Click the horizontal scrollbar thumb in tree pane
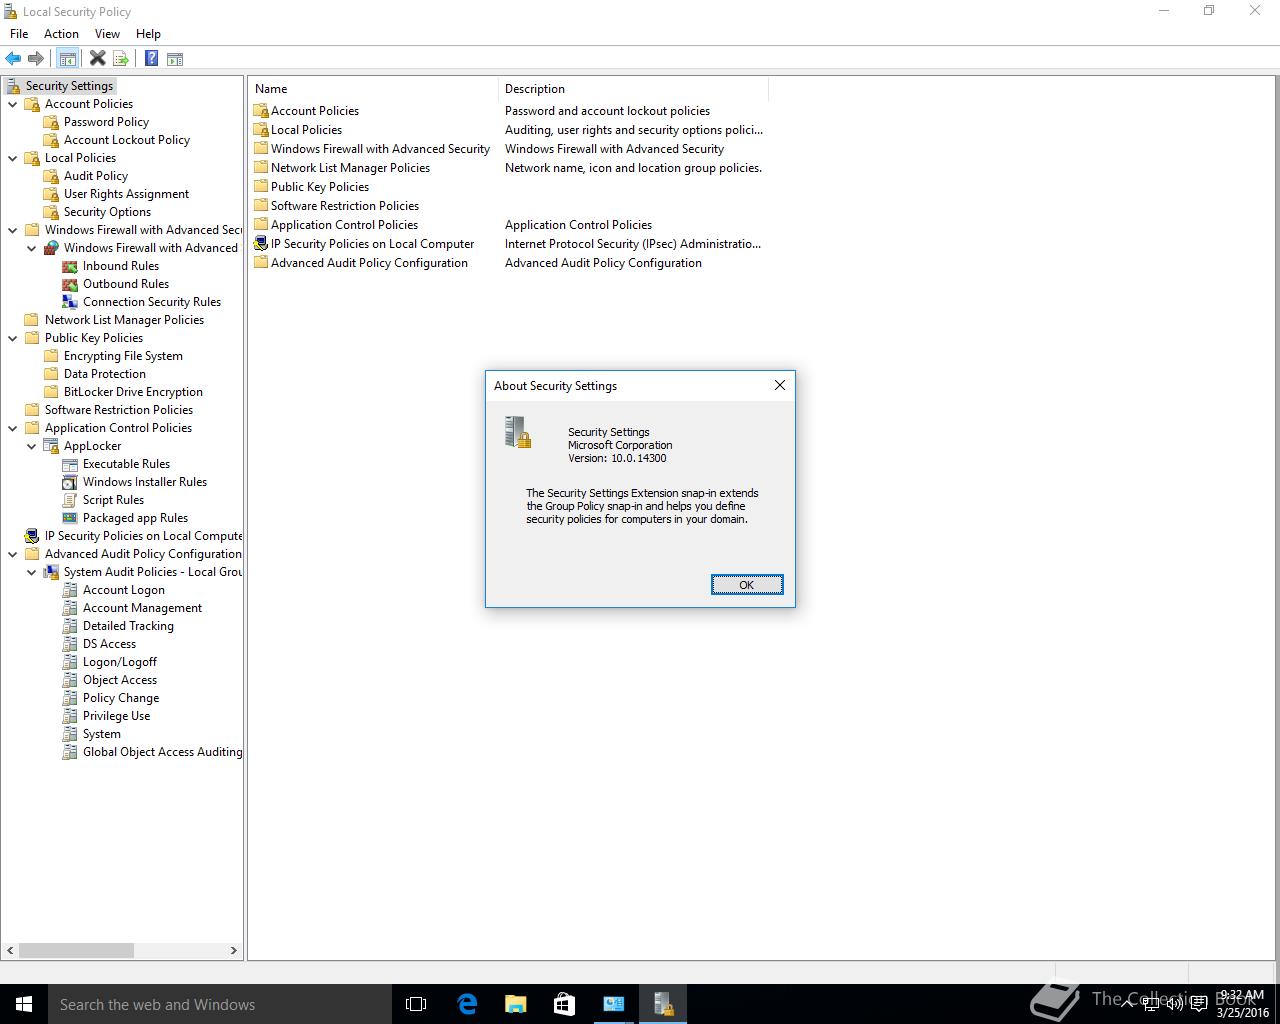This screenshot has height=1024, width=1280. pyautogui.click(x=76, y=951)
